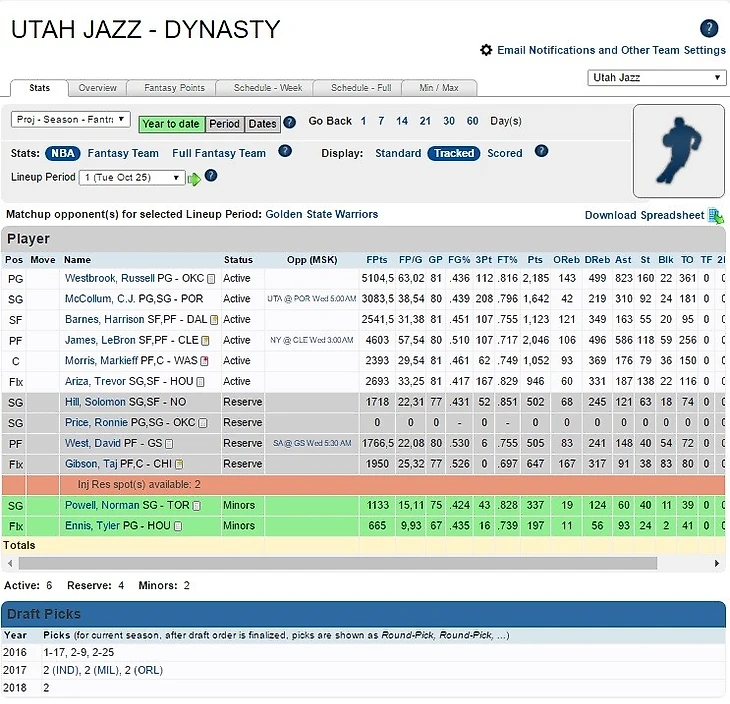Screen dimensions: 730x704
Task: Click scrollbar left arrow
Action: 10,563
